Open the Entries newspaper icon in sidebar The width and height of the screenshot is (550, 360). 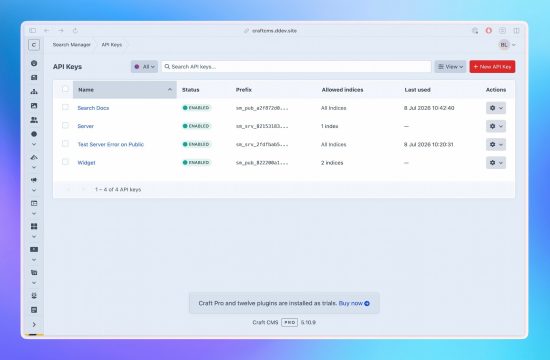point(34,78)
